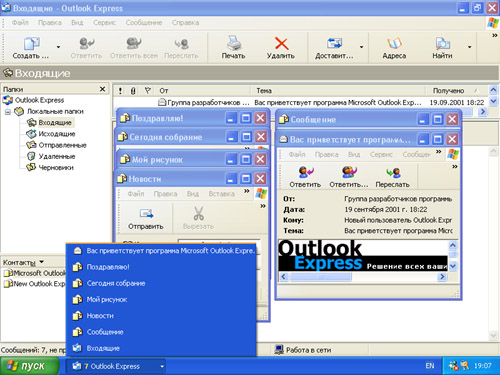The image size is (500, 375).
Task: Click Ответить всем in main toolbar
Action: coord(134,44)
